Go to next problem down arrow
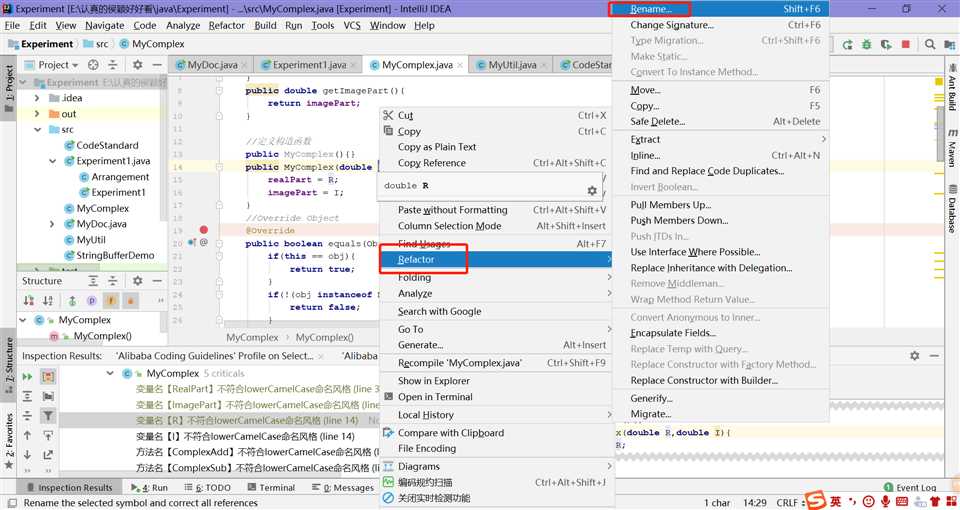Image resolution: width=960 pixels, height=510 pixels. [27, 455]
